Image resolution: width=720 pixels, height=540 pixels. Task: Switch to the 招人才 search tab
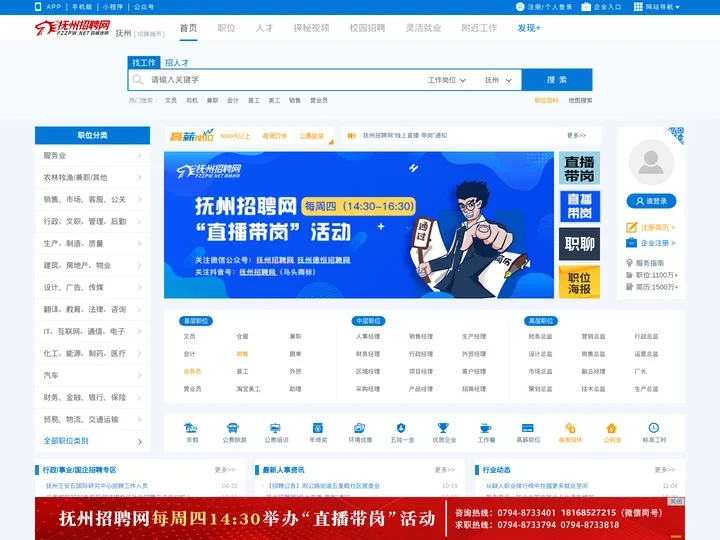[x=177, y=62]
